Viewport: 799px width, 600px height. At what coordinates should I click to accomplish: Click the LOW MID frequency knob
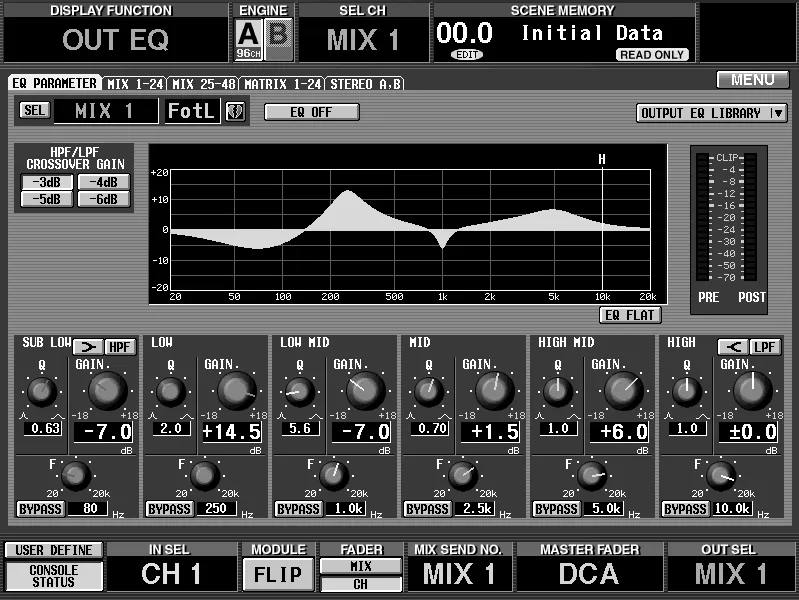(333, 476)
